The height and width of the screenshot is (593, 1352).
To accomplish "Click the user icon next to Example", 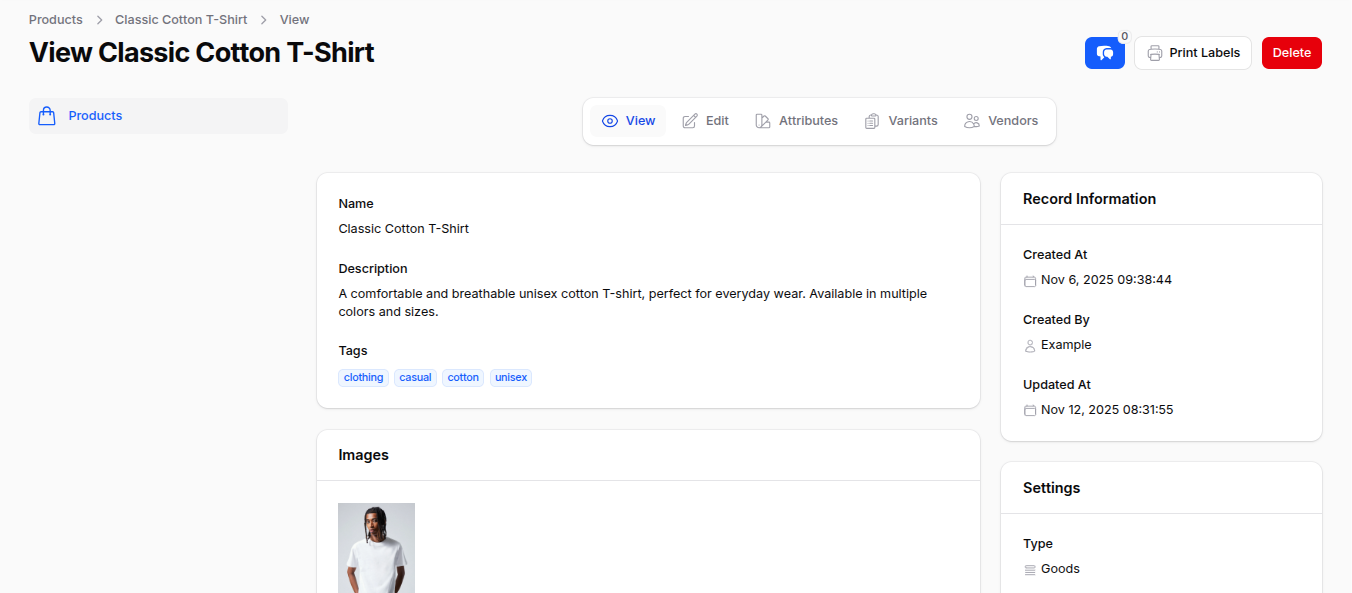I will point(1030,345).
